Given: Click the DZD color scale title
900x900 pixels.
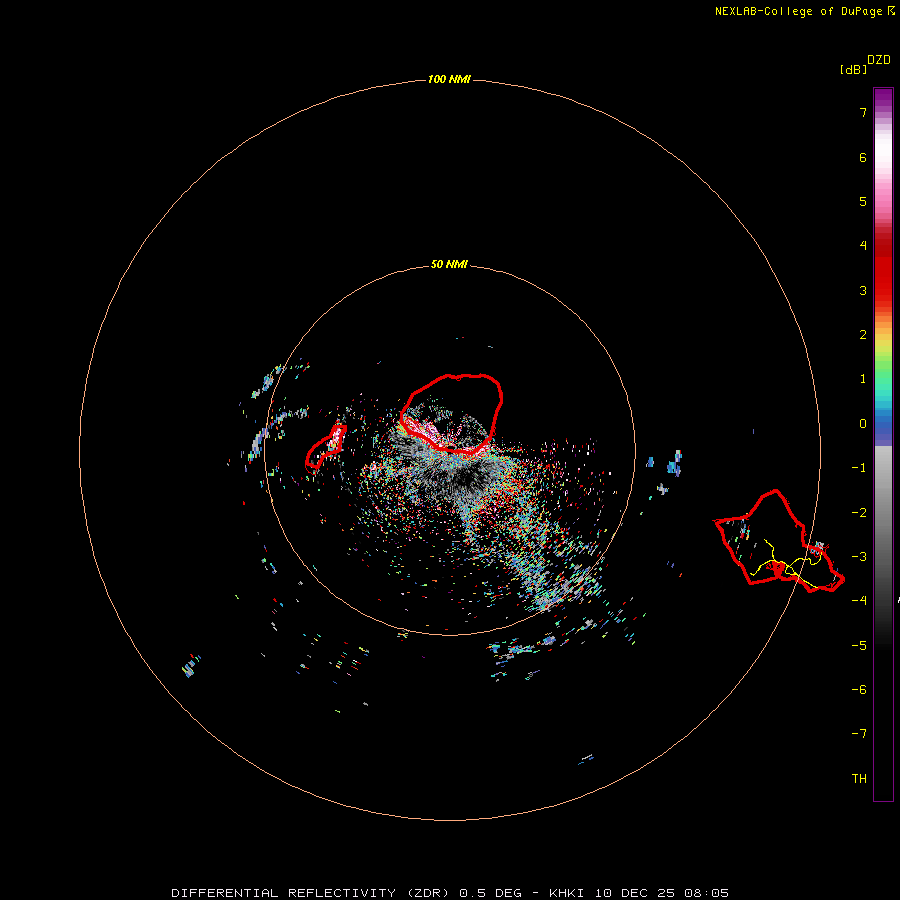Looking at the screenshot, I should (x=879, y=60).
